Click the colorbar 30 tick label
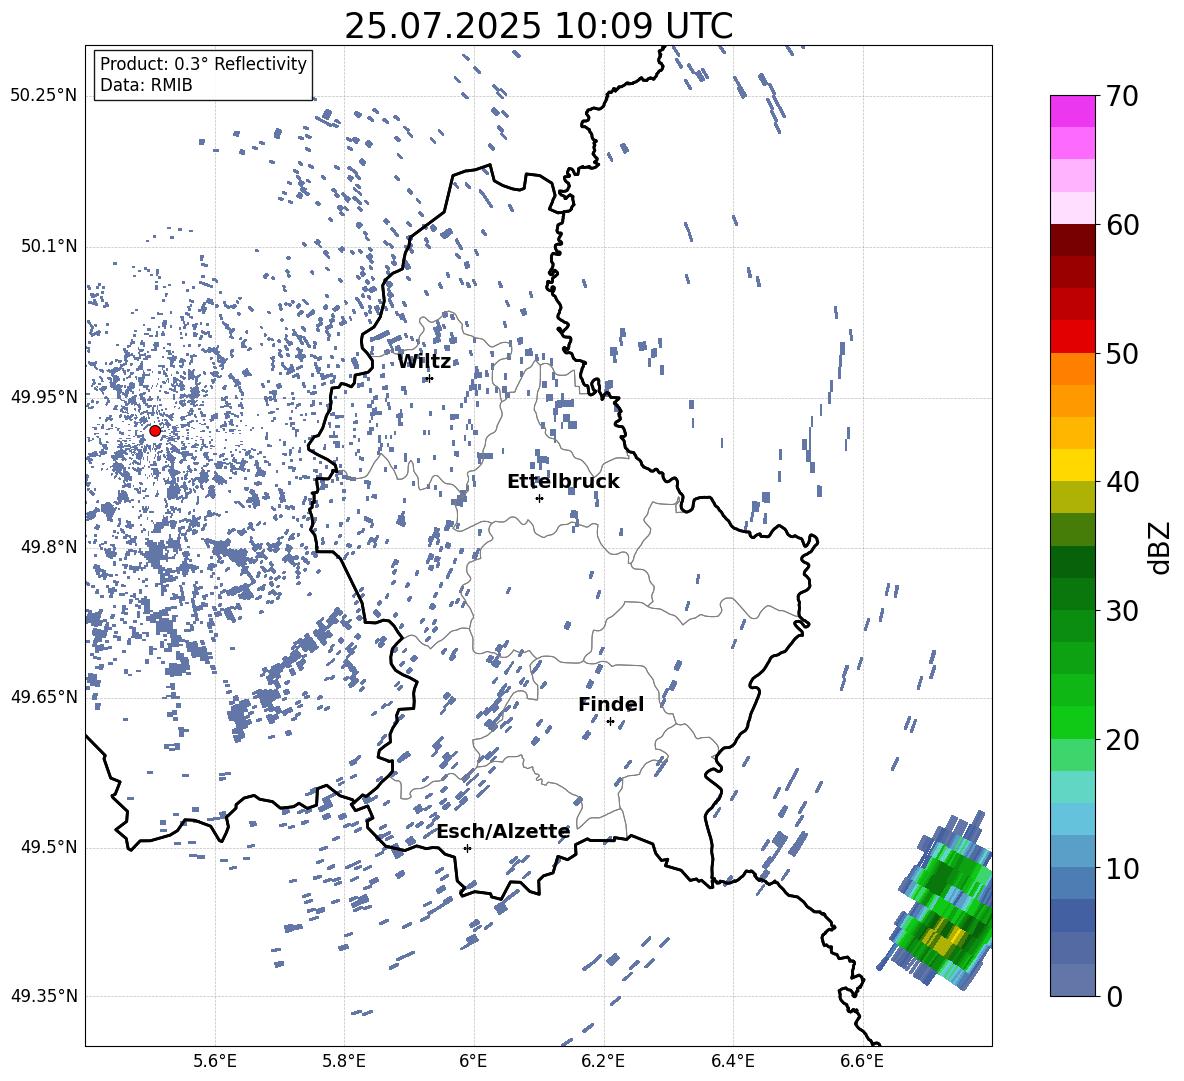Image resolution: width=1184 pixels, height=1081 pixels. (x=1122, y=610)
